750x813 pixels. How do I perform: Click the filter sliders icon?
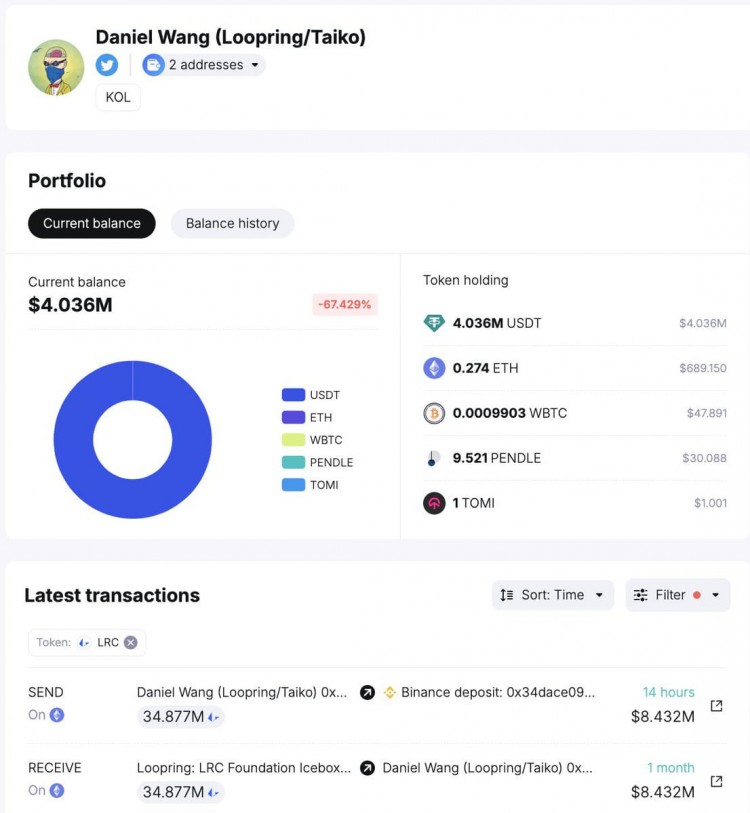[x=641, y=595]
